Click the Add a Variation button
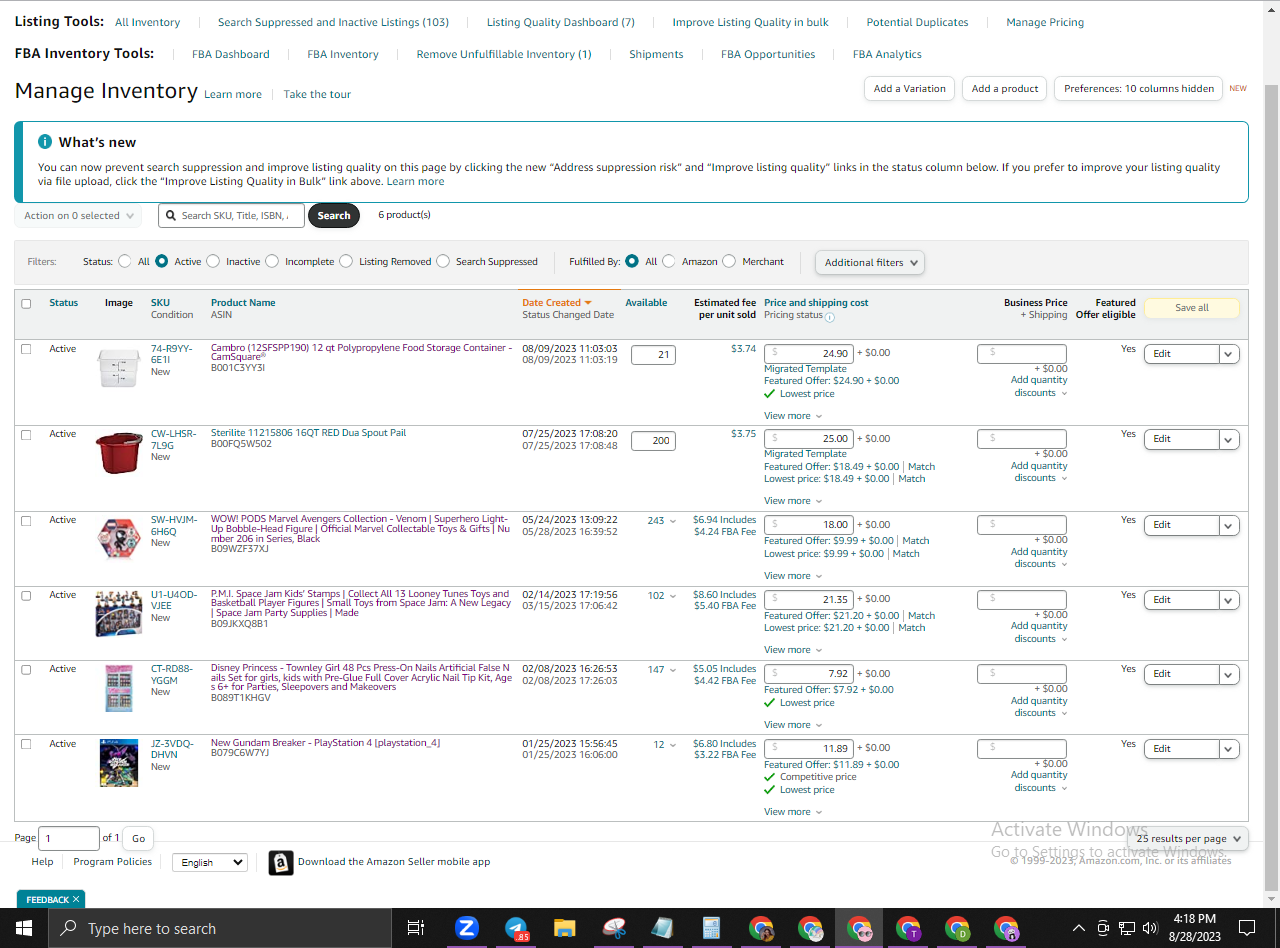Image resolution: width=1280 pixels, height=948 pixels. (x=910, y=89)
